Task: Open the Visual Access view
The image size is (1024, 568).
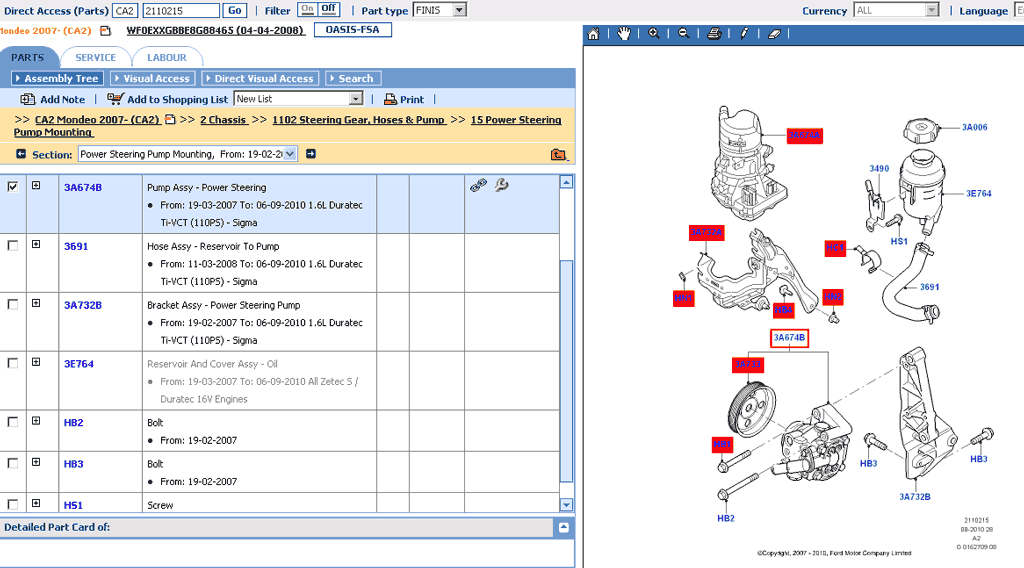Action: click(152, 78)
